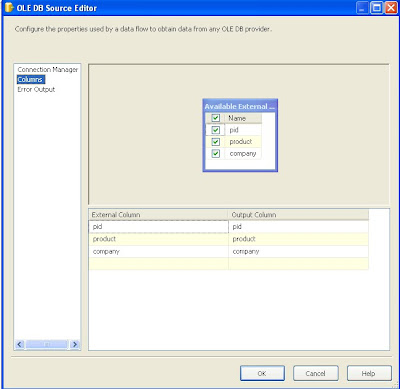Click the OK button
The image size is (400, 389).
pyautogui.click(x=262, y=373)
